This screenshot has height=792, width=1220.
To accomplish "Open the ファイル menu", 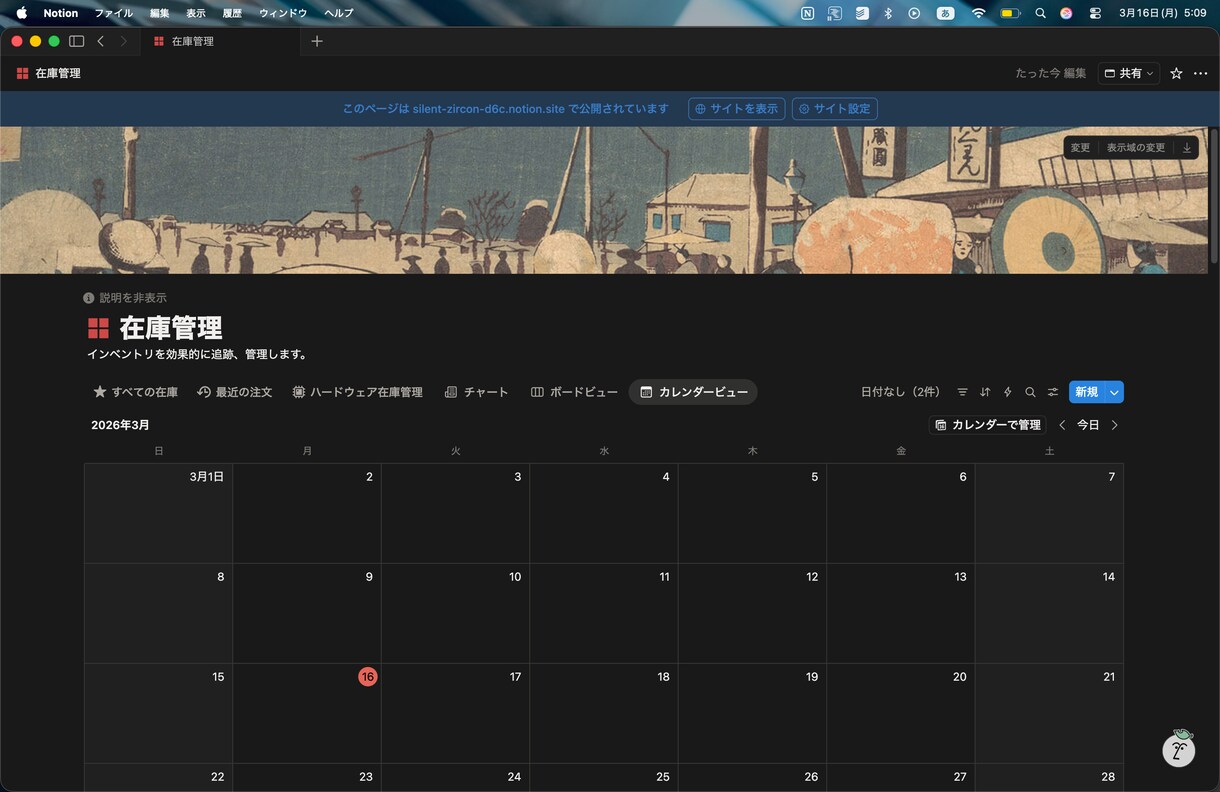I will pos(113,13).
